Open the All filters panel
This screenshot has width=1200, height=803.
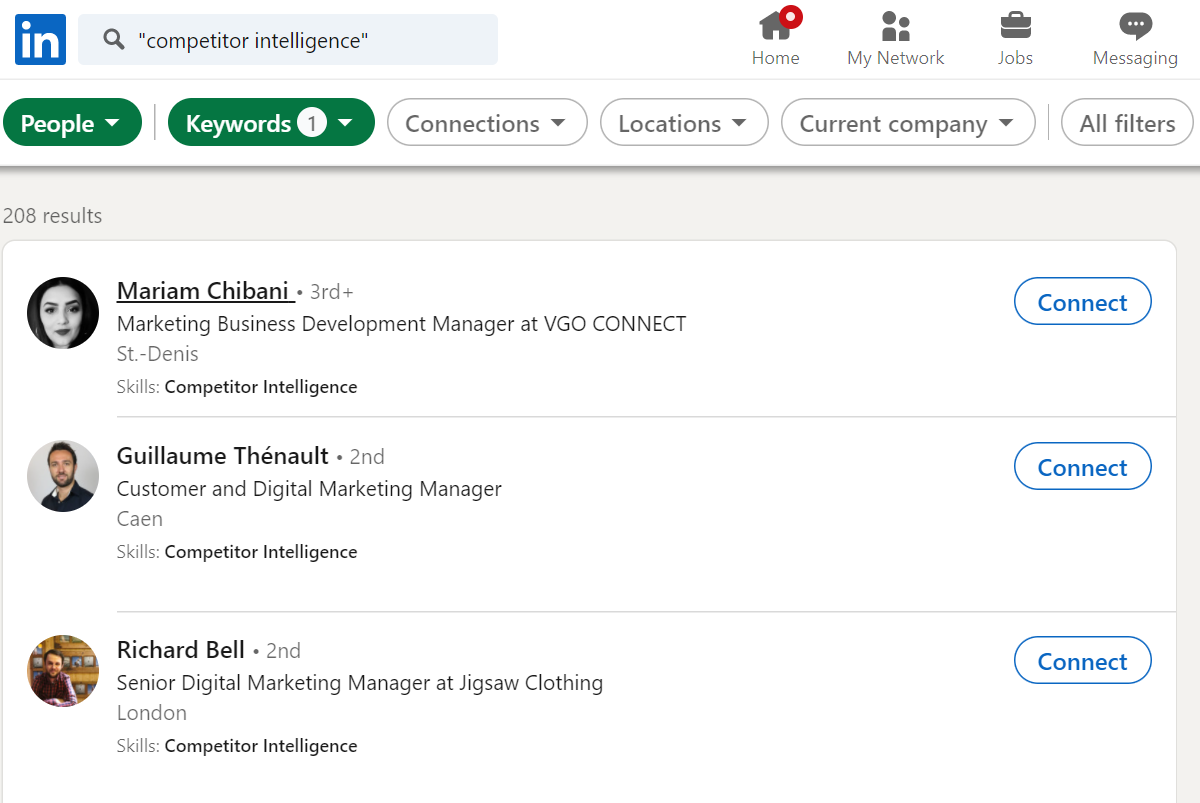pyautogui.click(x=1127, y=122)
